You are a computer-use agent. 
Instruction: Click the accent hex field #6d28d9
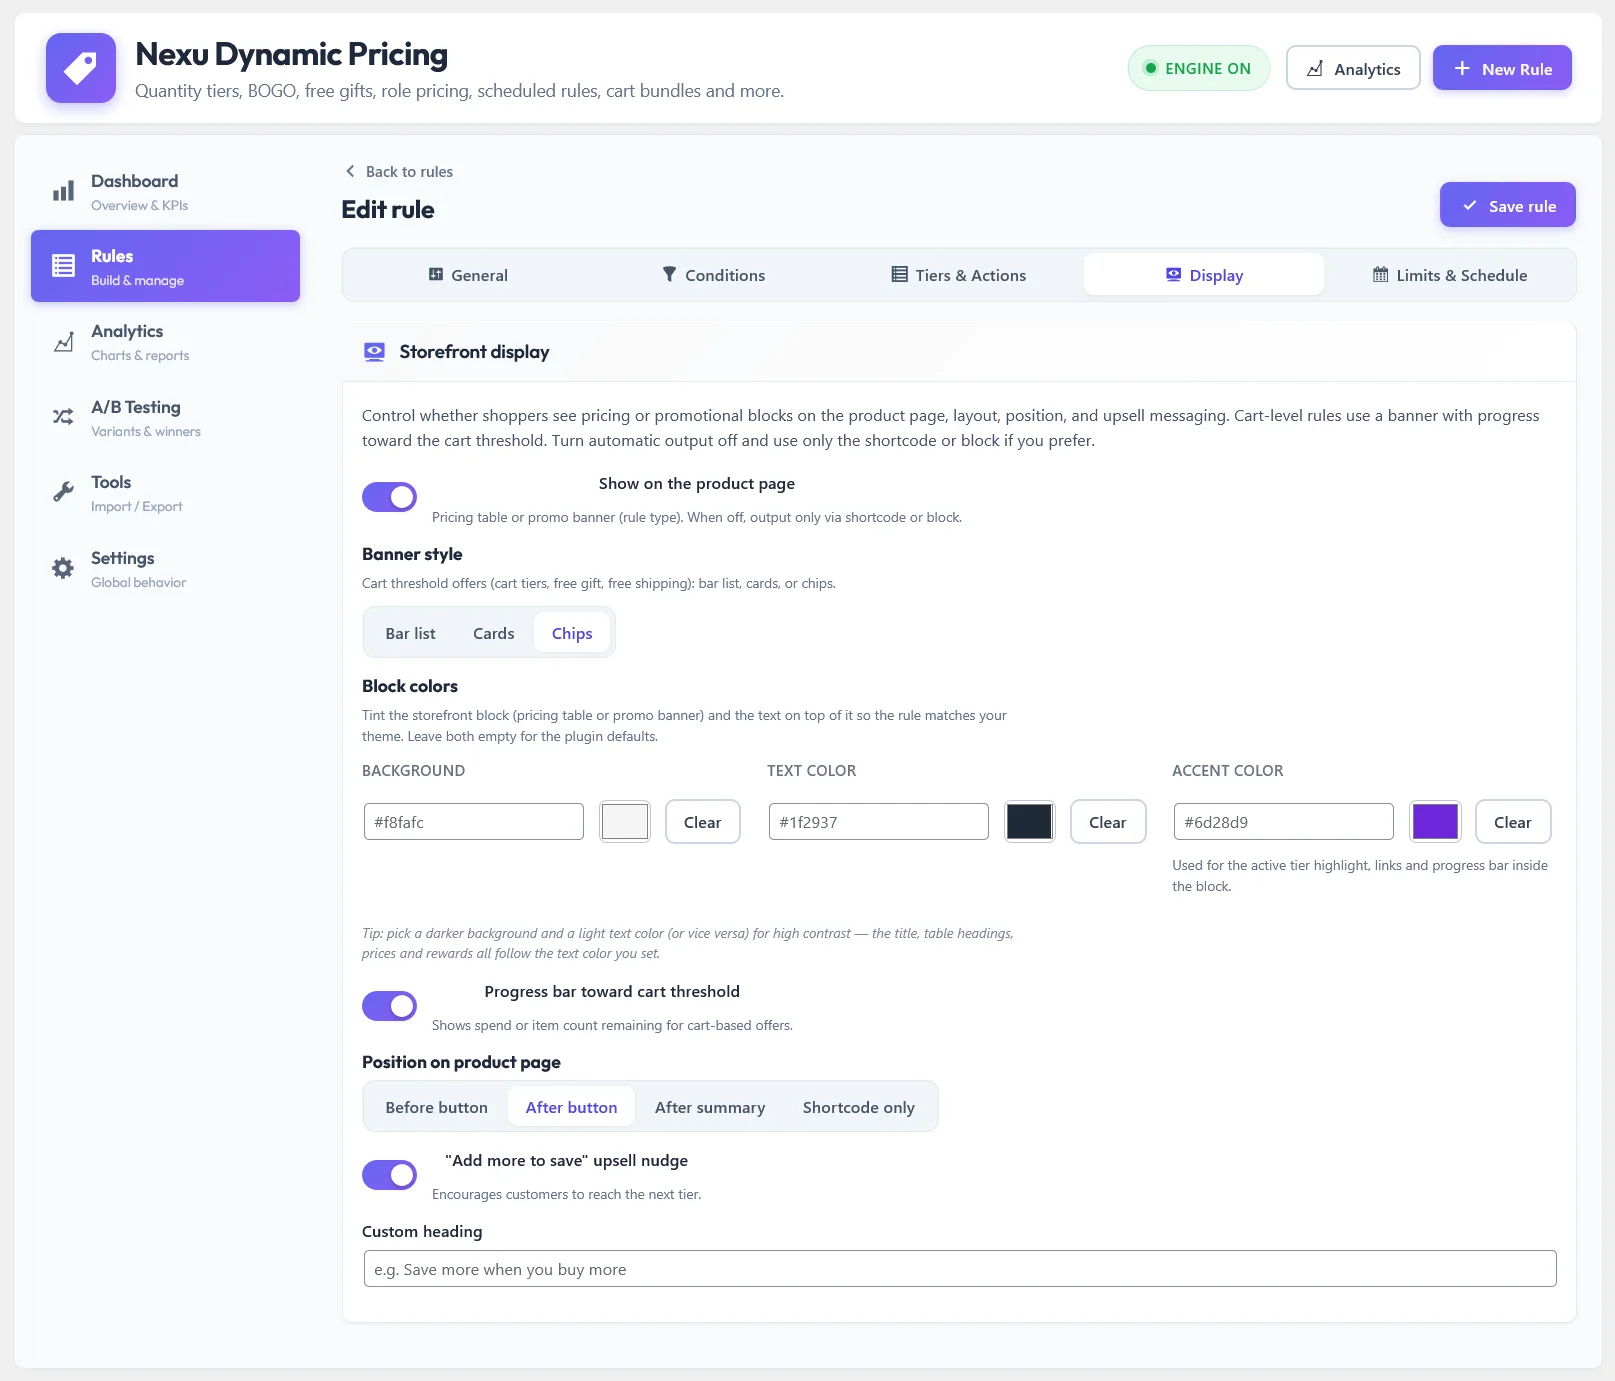tap(1284, 822)
